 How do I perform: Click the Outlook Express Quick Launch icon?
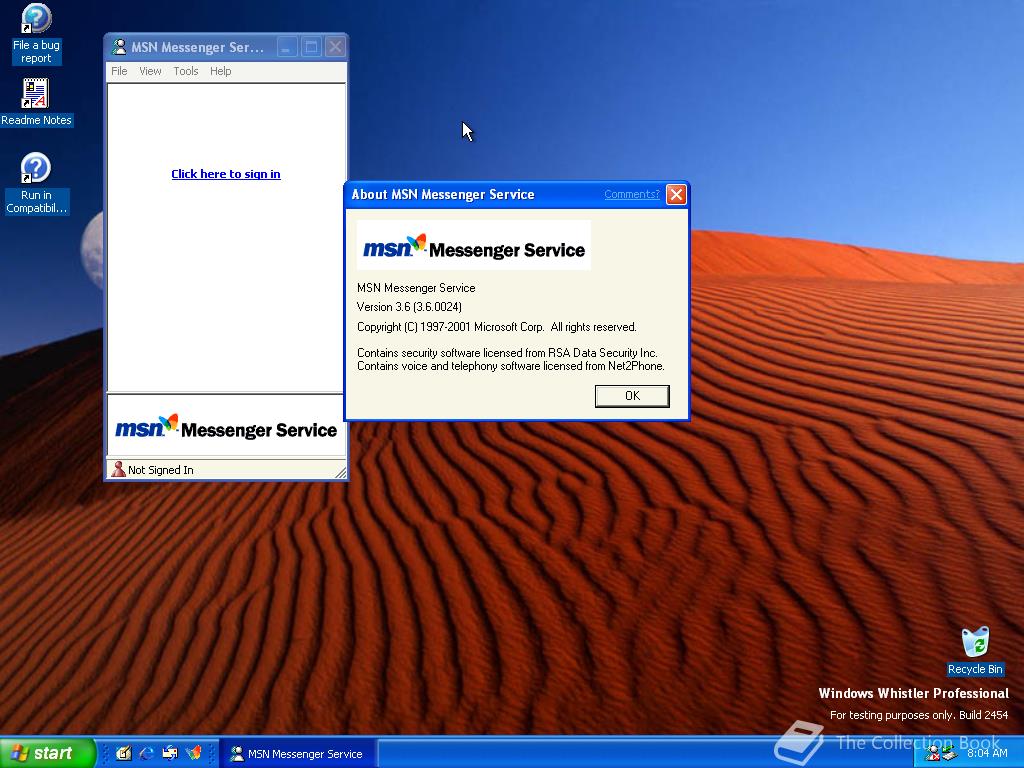tap(170, 753)
